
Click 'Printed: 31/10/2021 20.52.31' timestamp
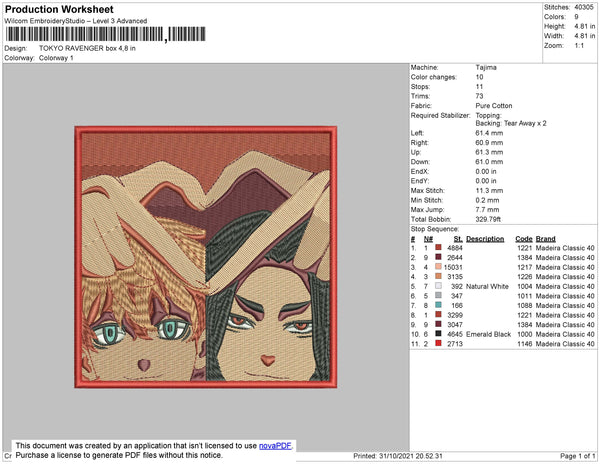[398, 456]
